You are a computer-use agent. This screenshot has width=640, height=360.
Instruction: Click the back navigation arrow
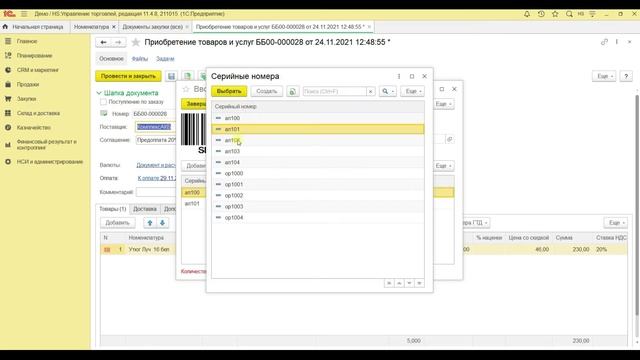pos(104,42)
